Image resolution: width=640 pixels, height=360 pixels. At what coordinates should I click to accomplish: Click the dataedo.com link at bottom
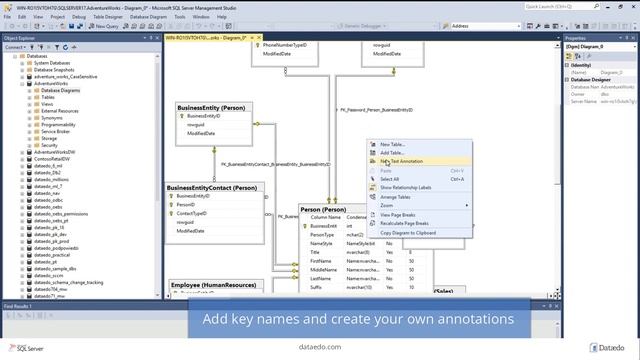[x=320, y=347]
